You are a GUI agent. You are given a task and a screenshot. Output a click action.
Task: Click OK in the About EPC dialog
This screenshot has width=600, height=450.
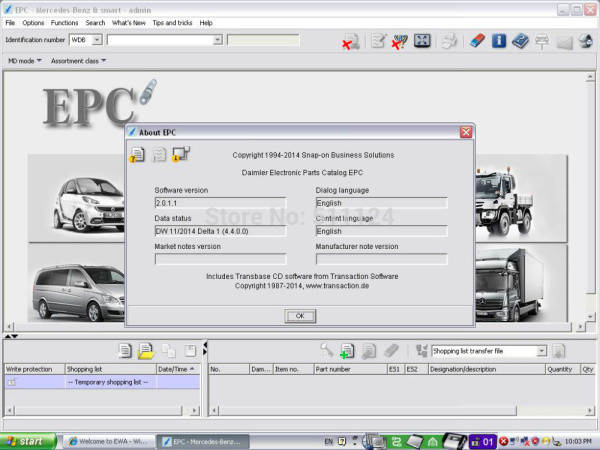point(300,316)
